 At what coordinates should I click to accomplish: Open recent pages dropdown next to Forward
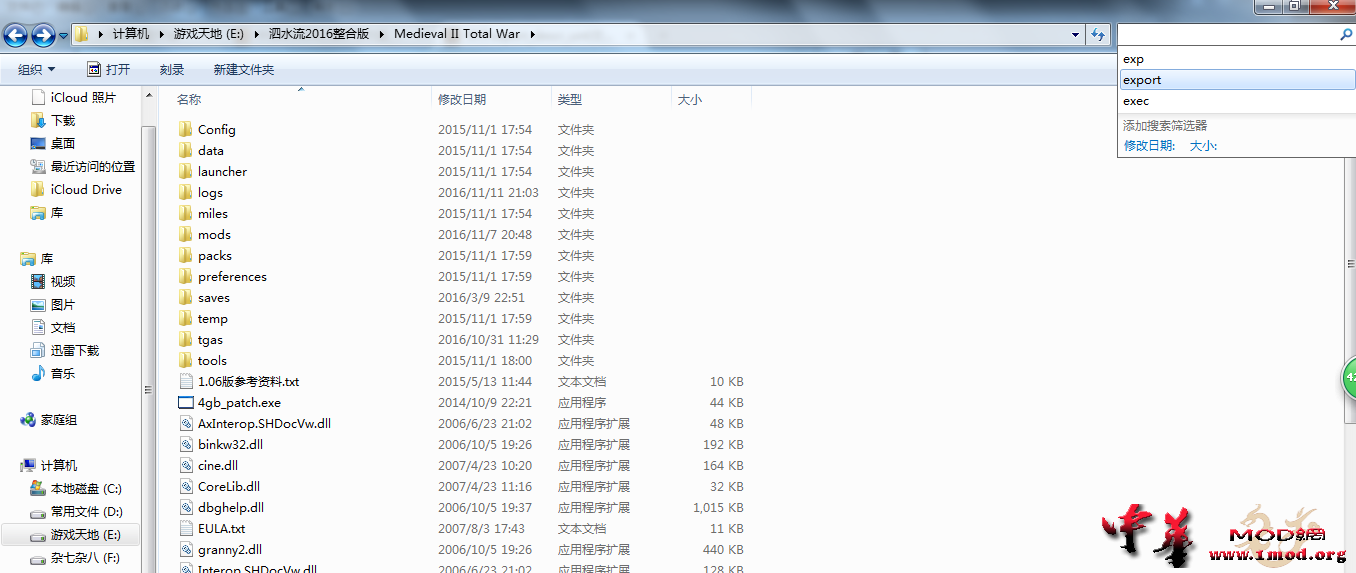point(64,37)
